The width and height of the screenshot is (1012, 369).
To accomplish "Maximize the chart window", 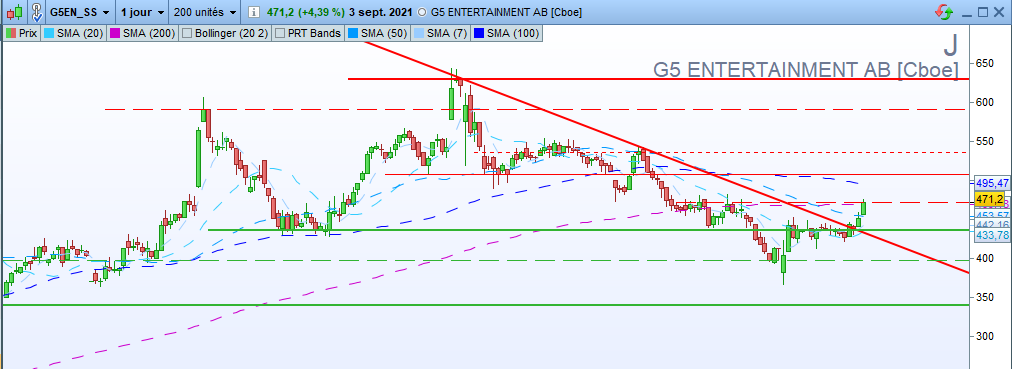I will click(x=983, y=12).
